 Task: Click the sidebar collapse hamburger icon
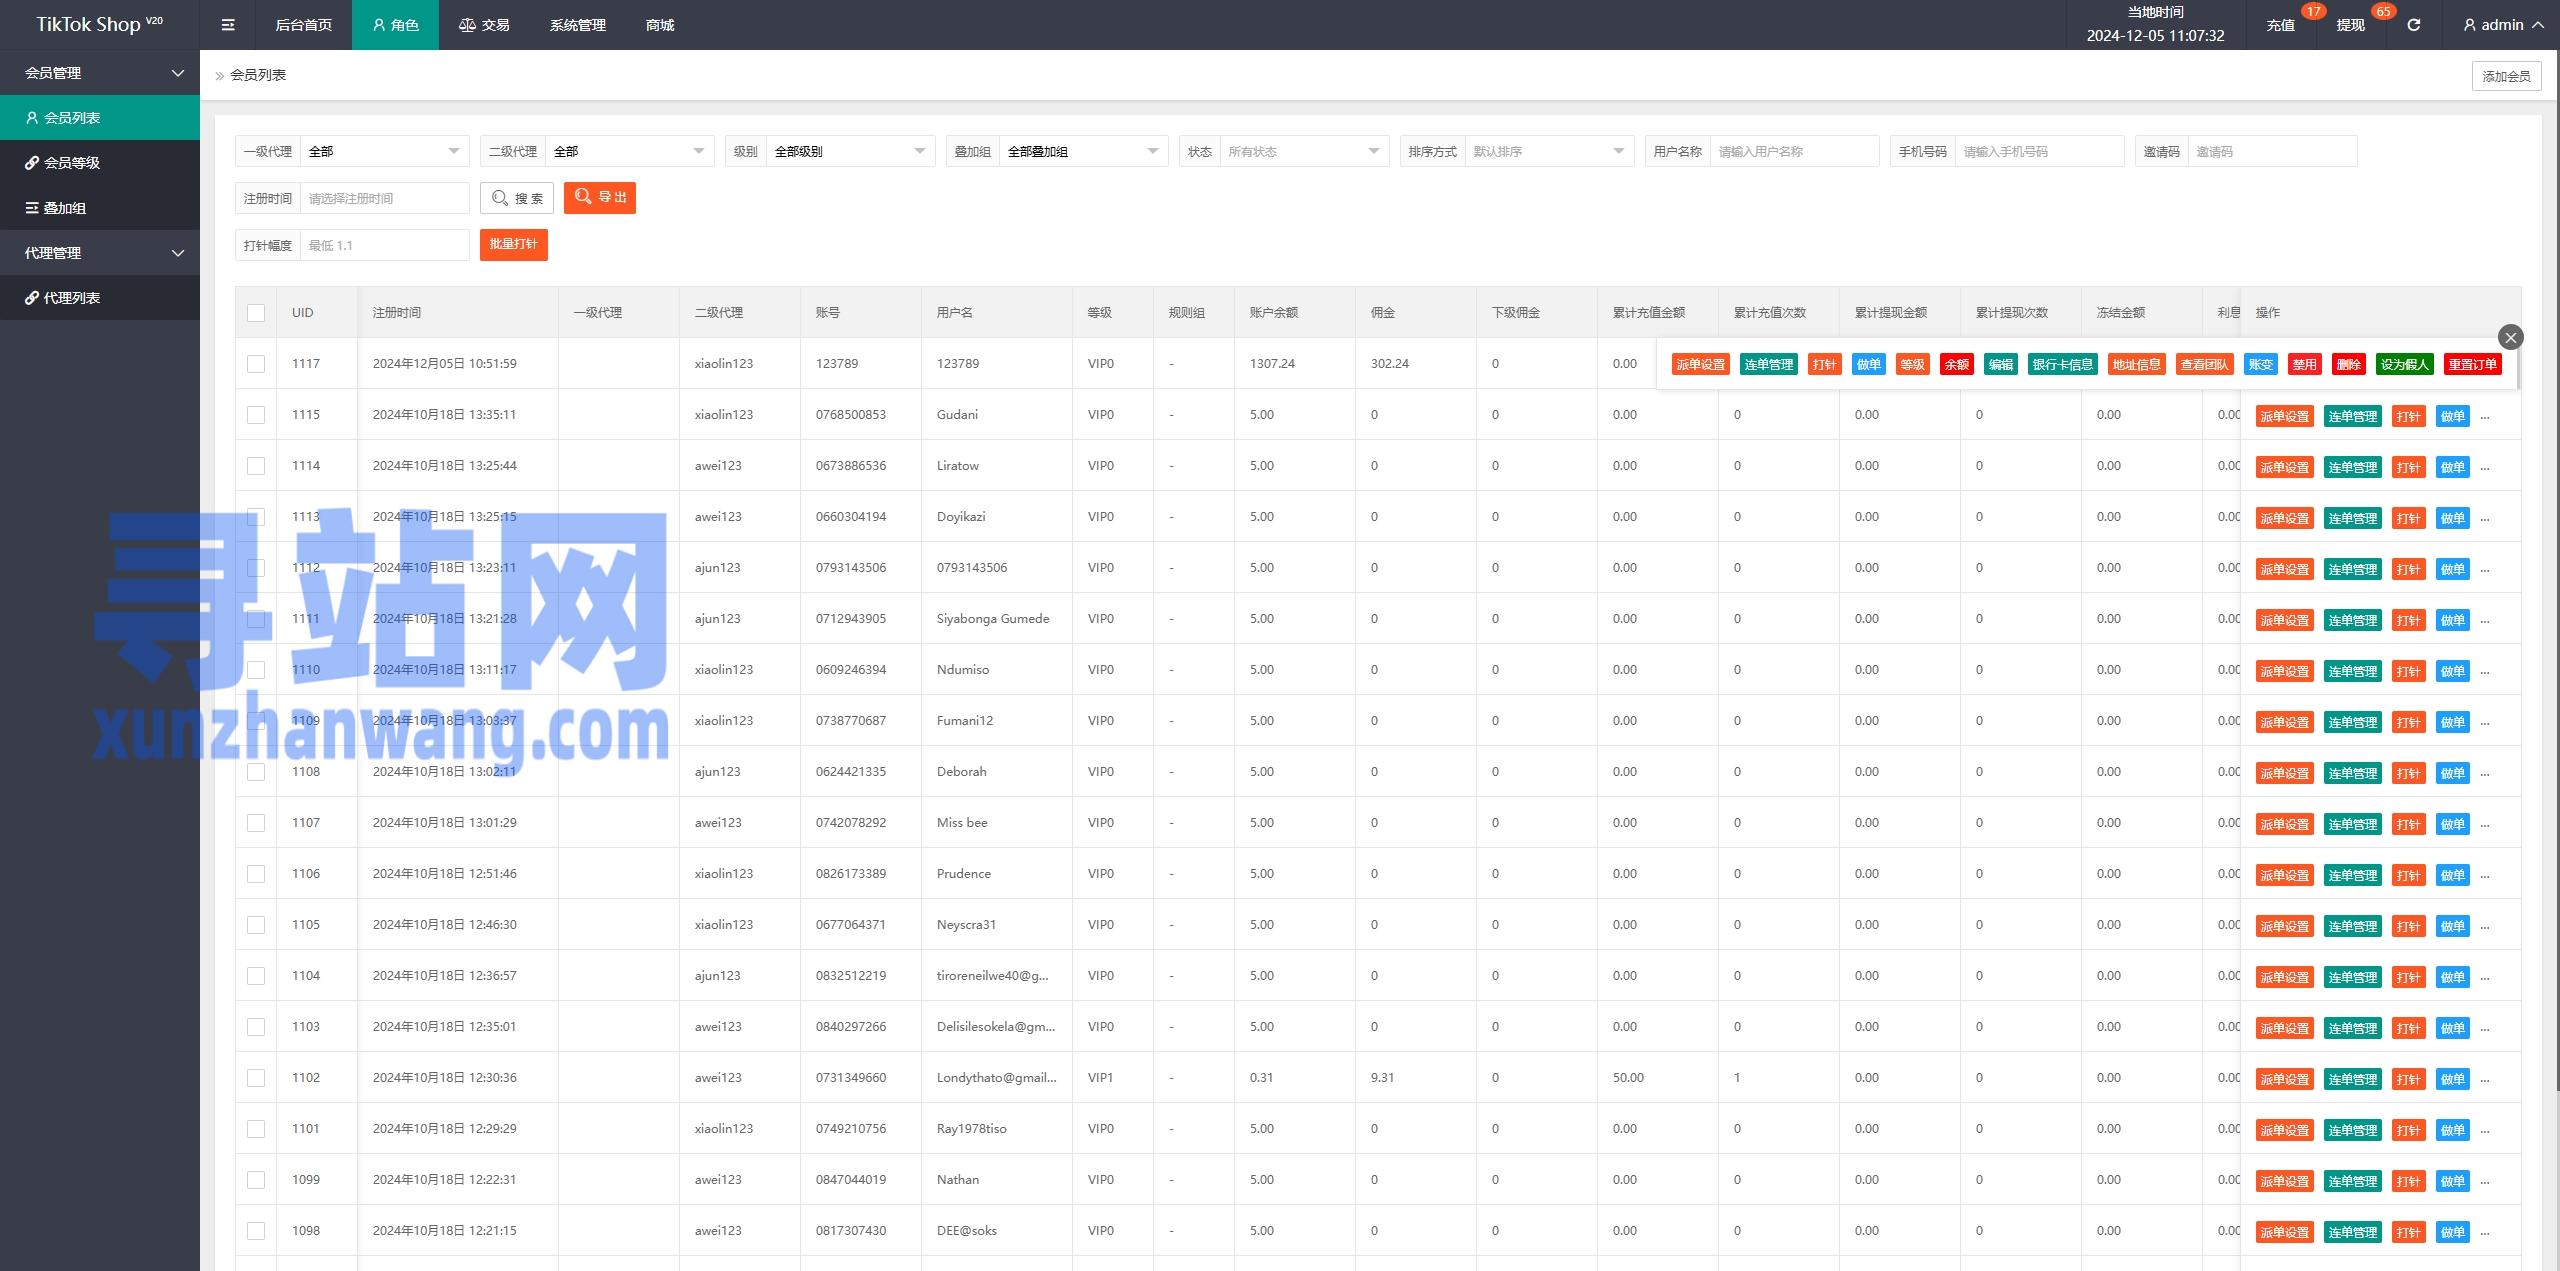pos(228,25)
